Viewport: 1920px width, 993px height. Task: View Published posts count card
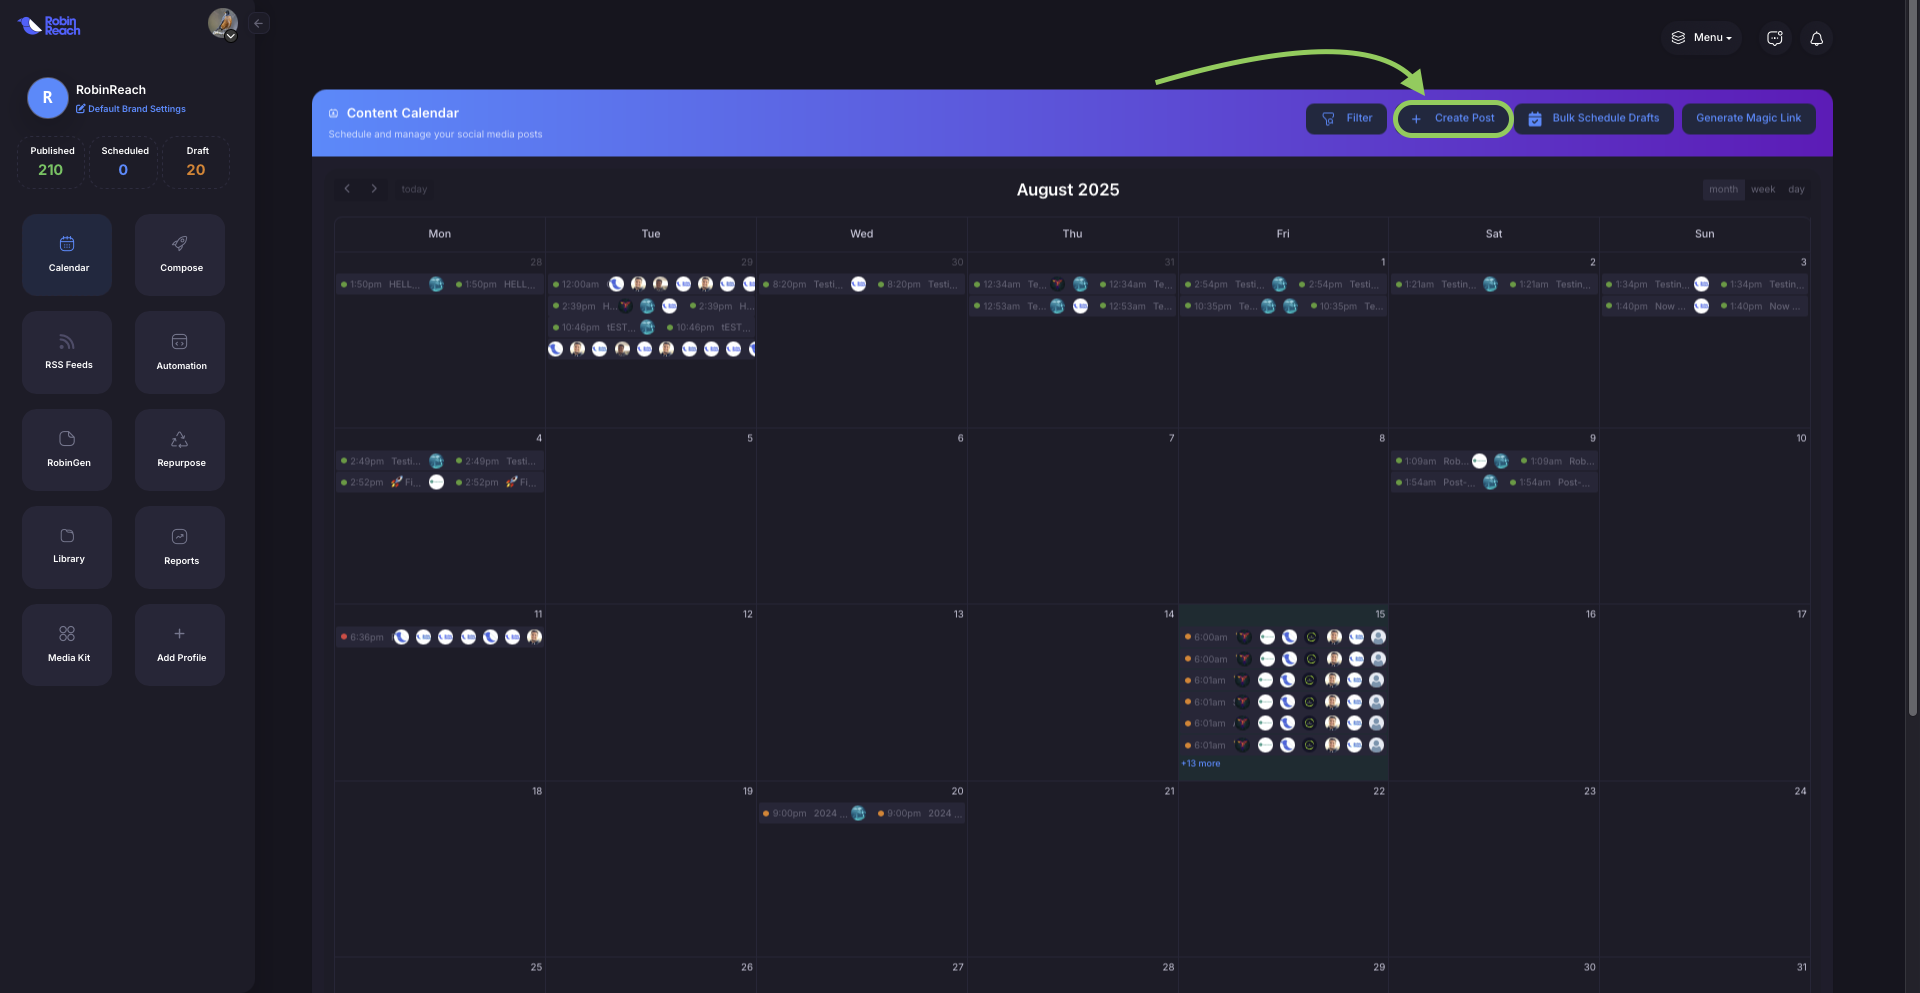[51, 162]
